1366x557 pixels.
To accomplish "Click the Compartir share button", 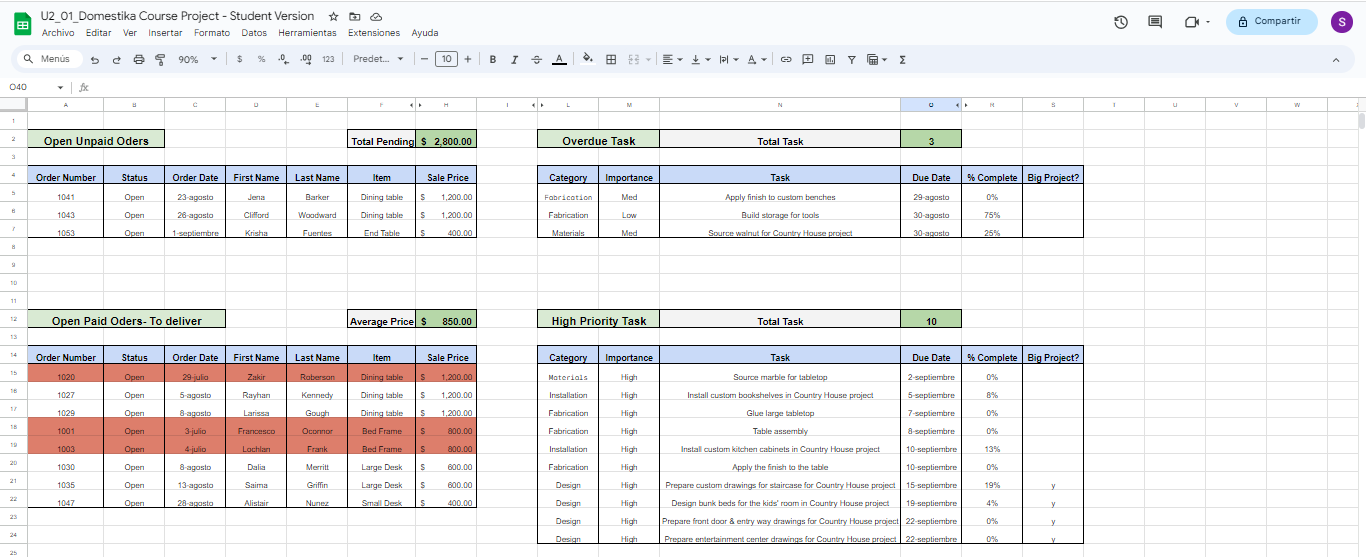I will 1271,22.
